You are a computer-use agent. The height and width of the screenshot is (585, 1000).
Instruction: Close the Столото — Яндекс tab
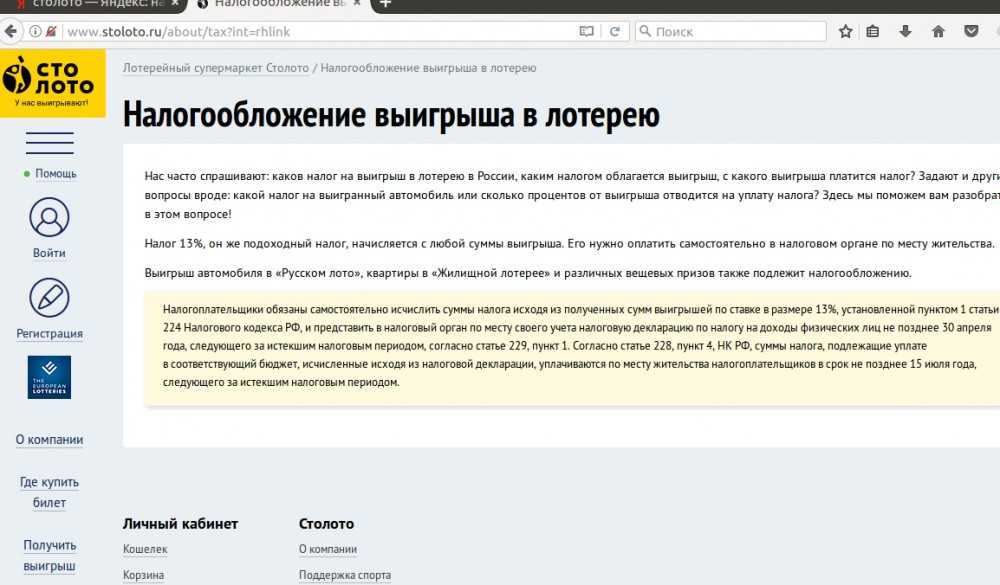coord(175,3)
